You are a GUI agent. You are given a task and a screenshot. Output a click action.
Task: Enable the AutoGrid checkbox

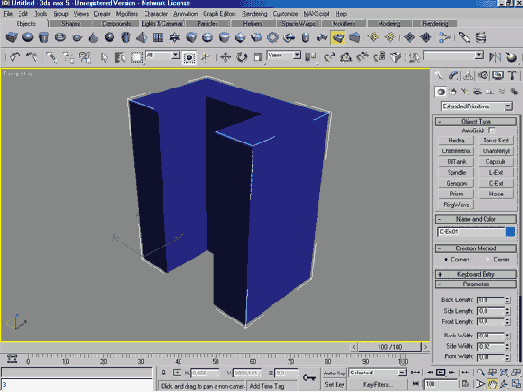coord(491,130)
